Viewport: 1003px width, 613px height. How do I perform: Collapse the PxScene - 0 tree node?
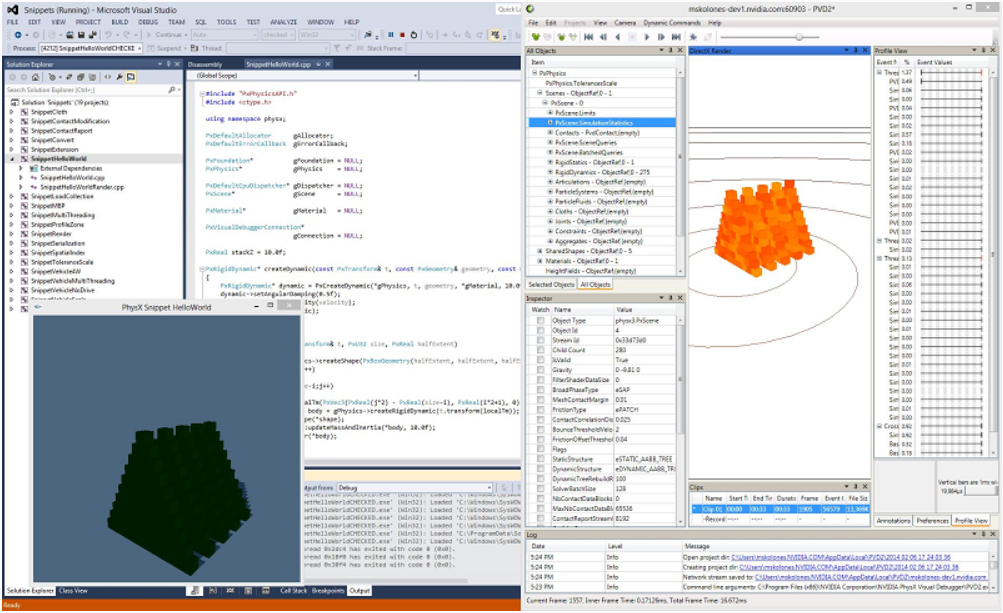[x=545, y=103]
